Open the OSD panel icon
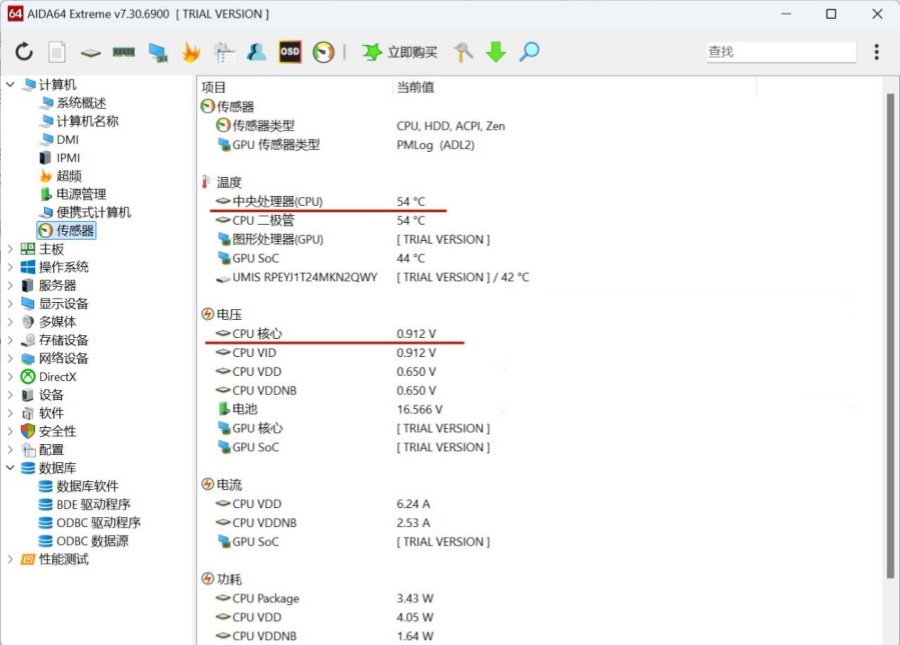 click(x=290, y=52)
